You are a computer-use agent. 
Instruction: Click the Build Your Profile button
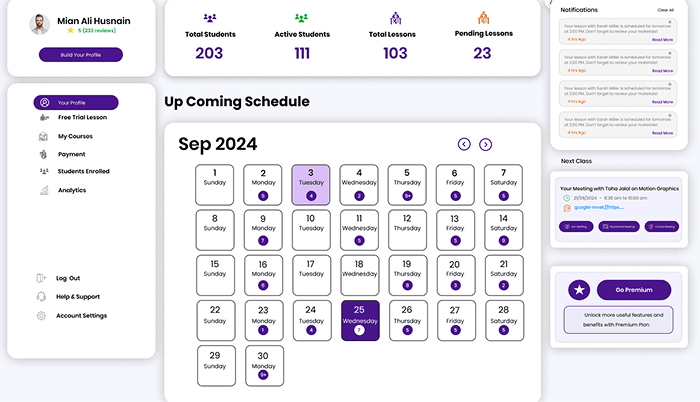tap(81, 54)
